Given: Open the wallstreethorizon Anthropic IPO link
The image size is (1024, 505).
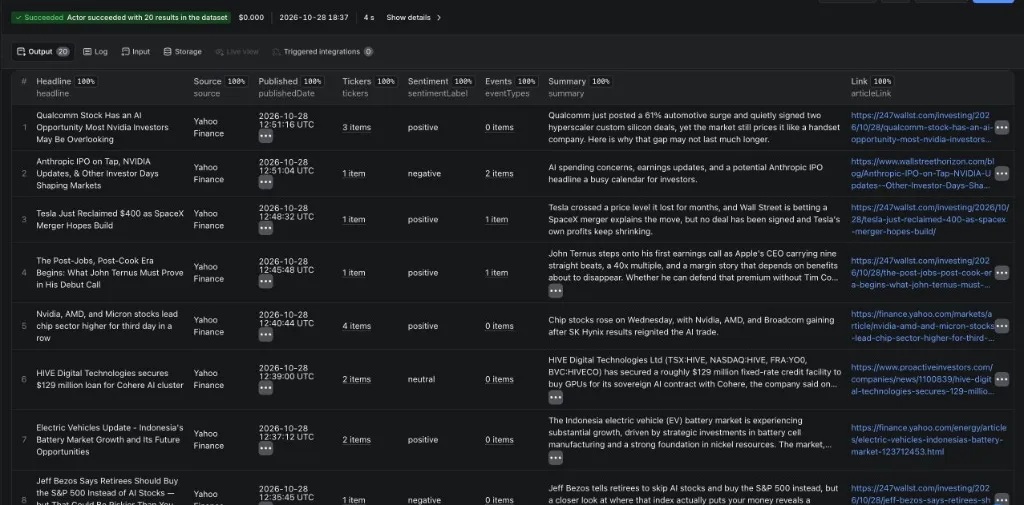Looking at the screenshot, I should point(921,173).
